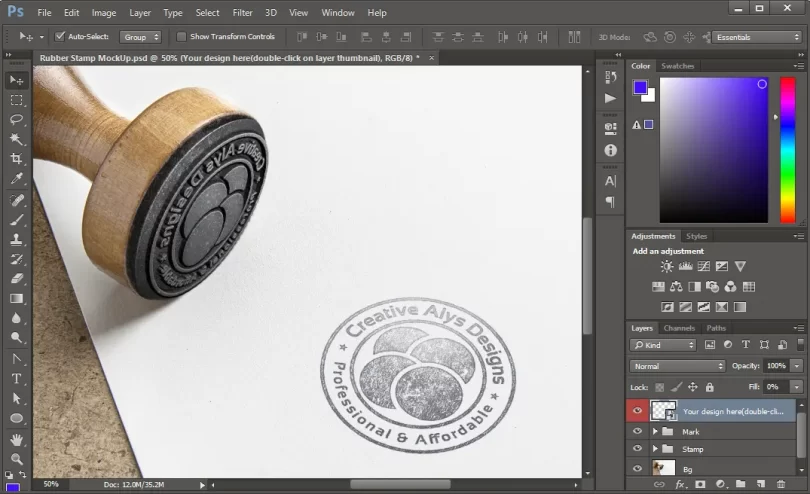810x494 pixels.
Task: Click the rainbow hue slider strip
Action: 787,150
